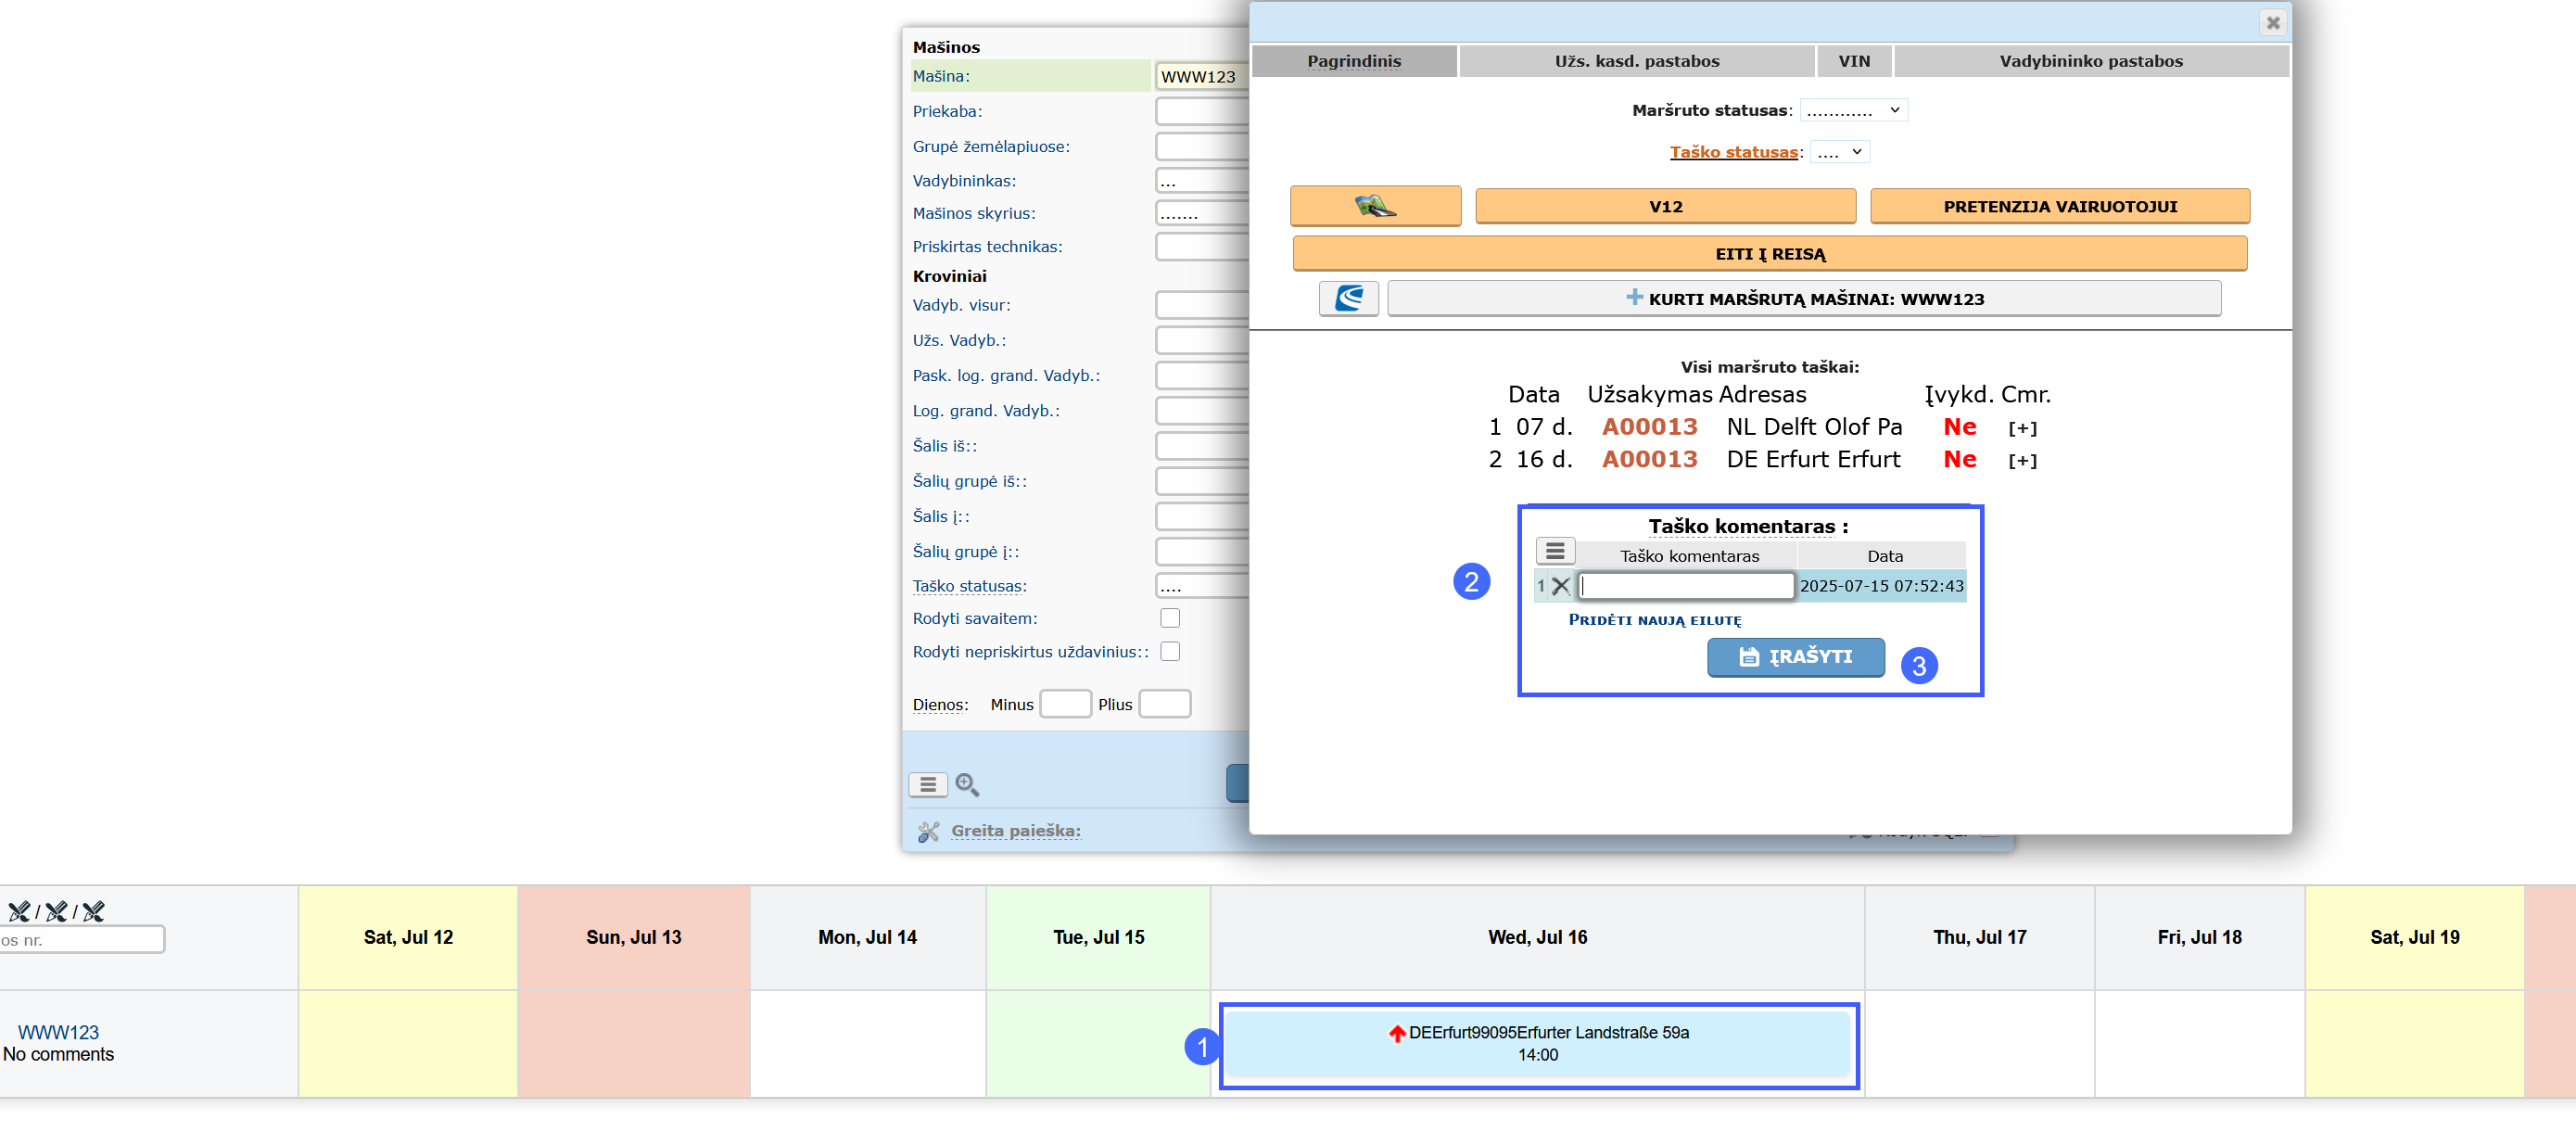Click the Šalis iš input field
The height and width of the screenshot is (1132, 2576).
coord(1202,446)
